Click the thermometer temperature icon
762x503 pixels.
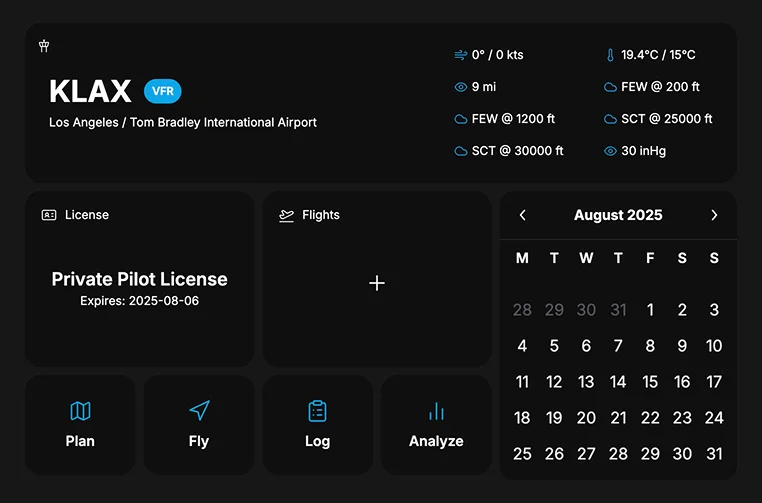coord(610,55)
